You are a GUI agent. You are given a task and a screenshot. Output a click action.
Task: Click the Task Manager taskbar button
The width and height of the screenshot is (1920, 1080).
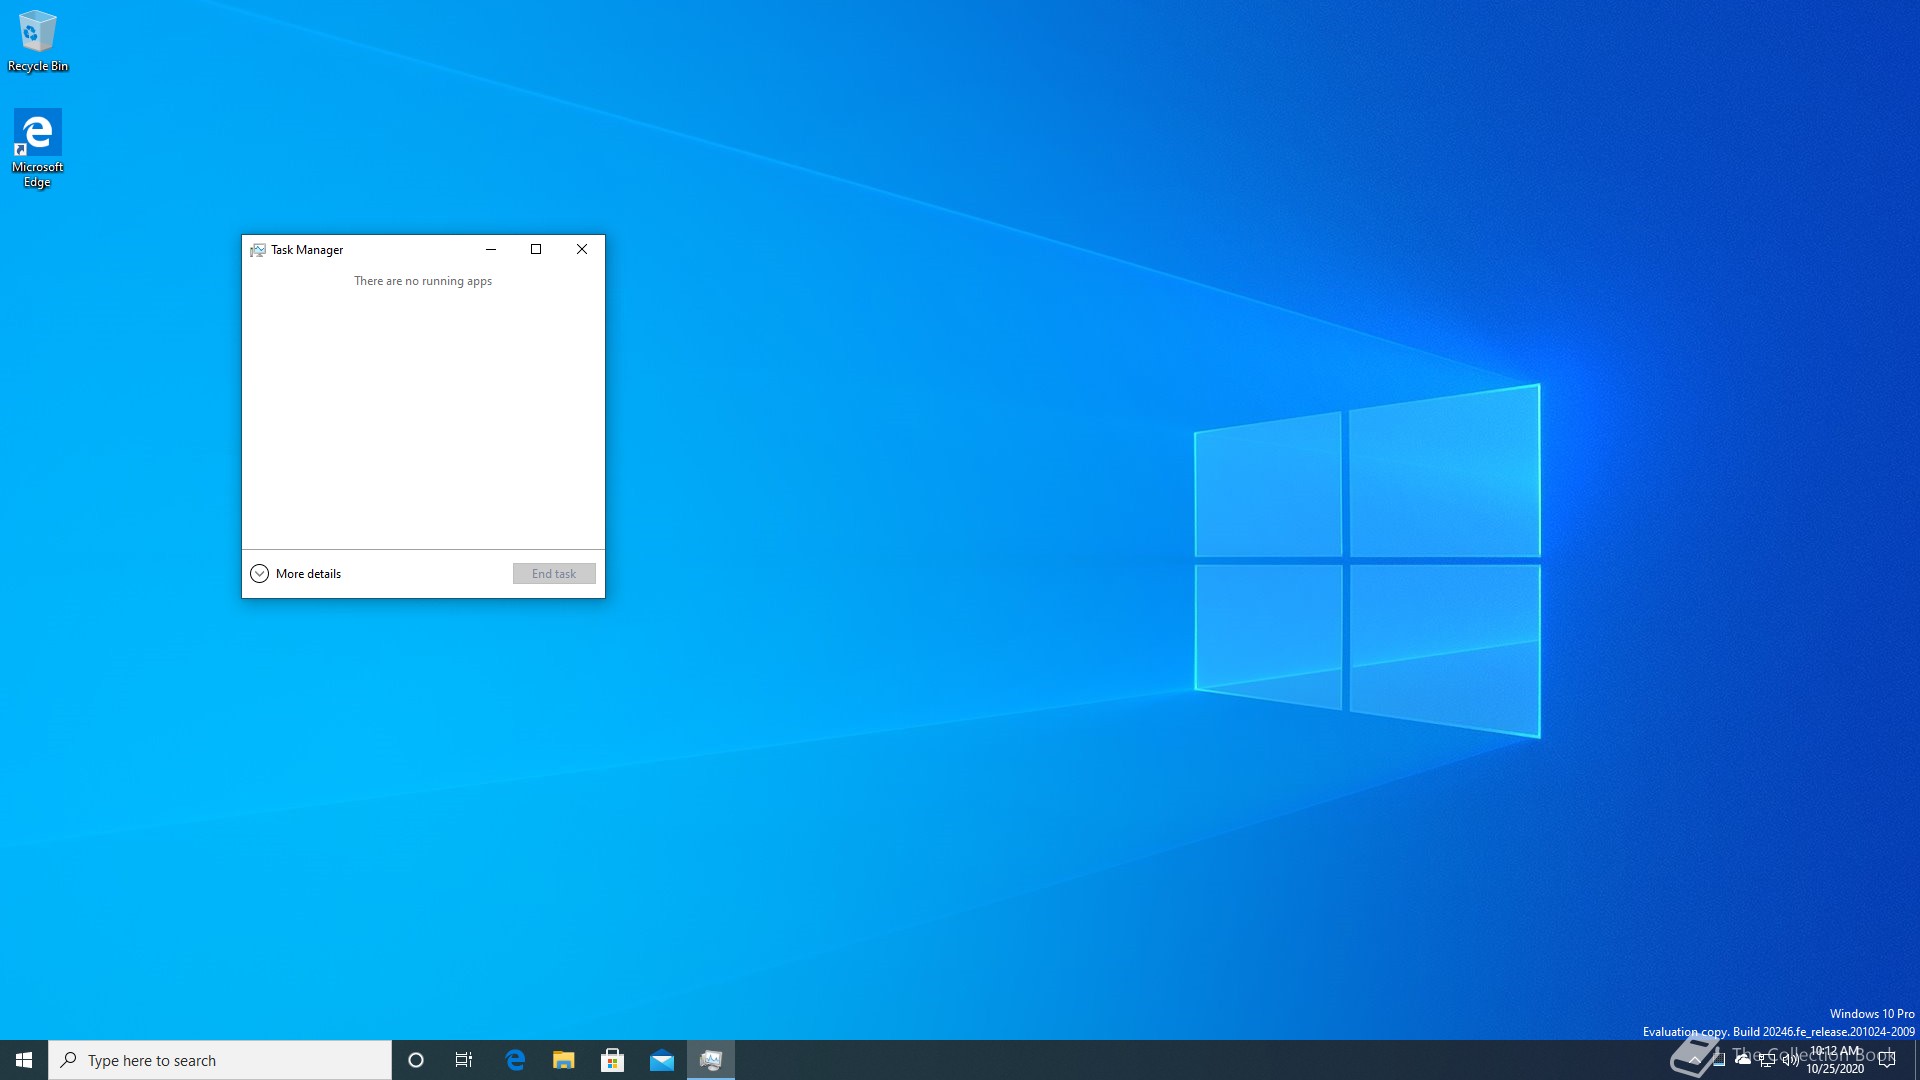tap(711, 1060)
